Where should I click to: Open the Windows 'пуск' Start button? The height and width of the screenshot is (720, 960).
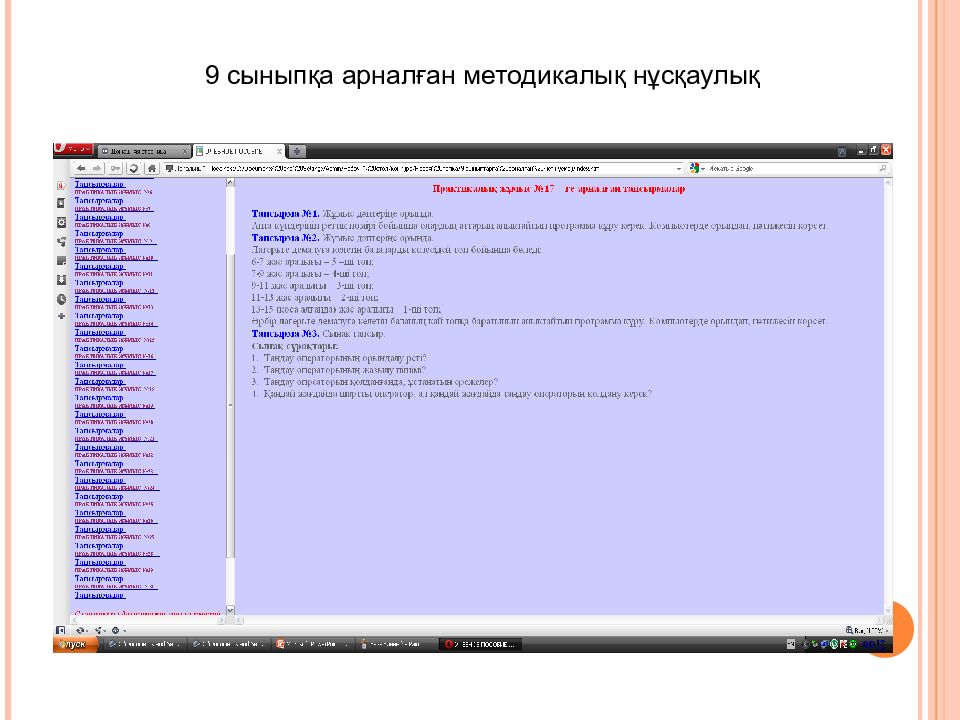click(75, 644)
